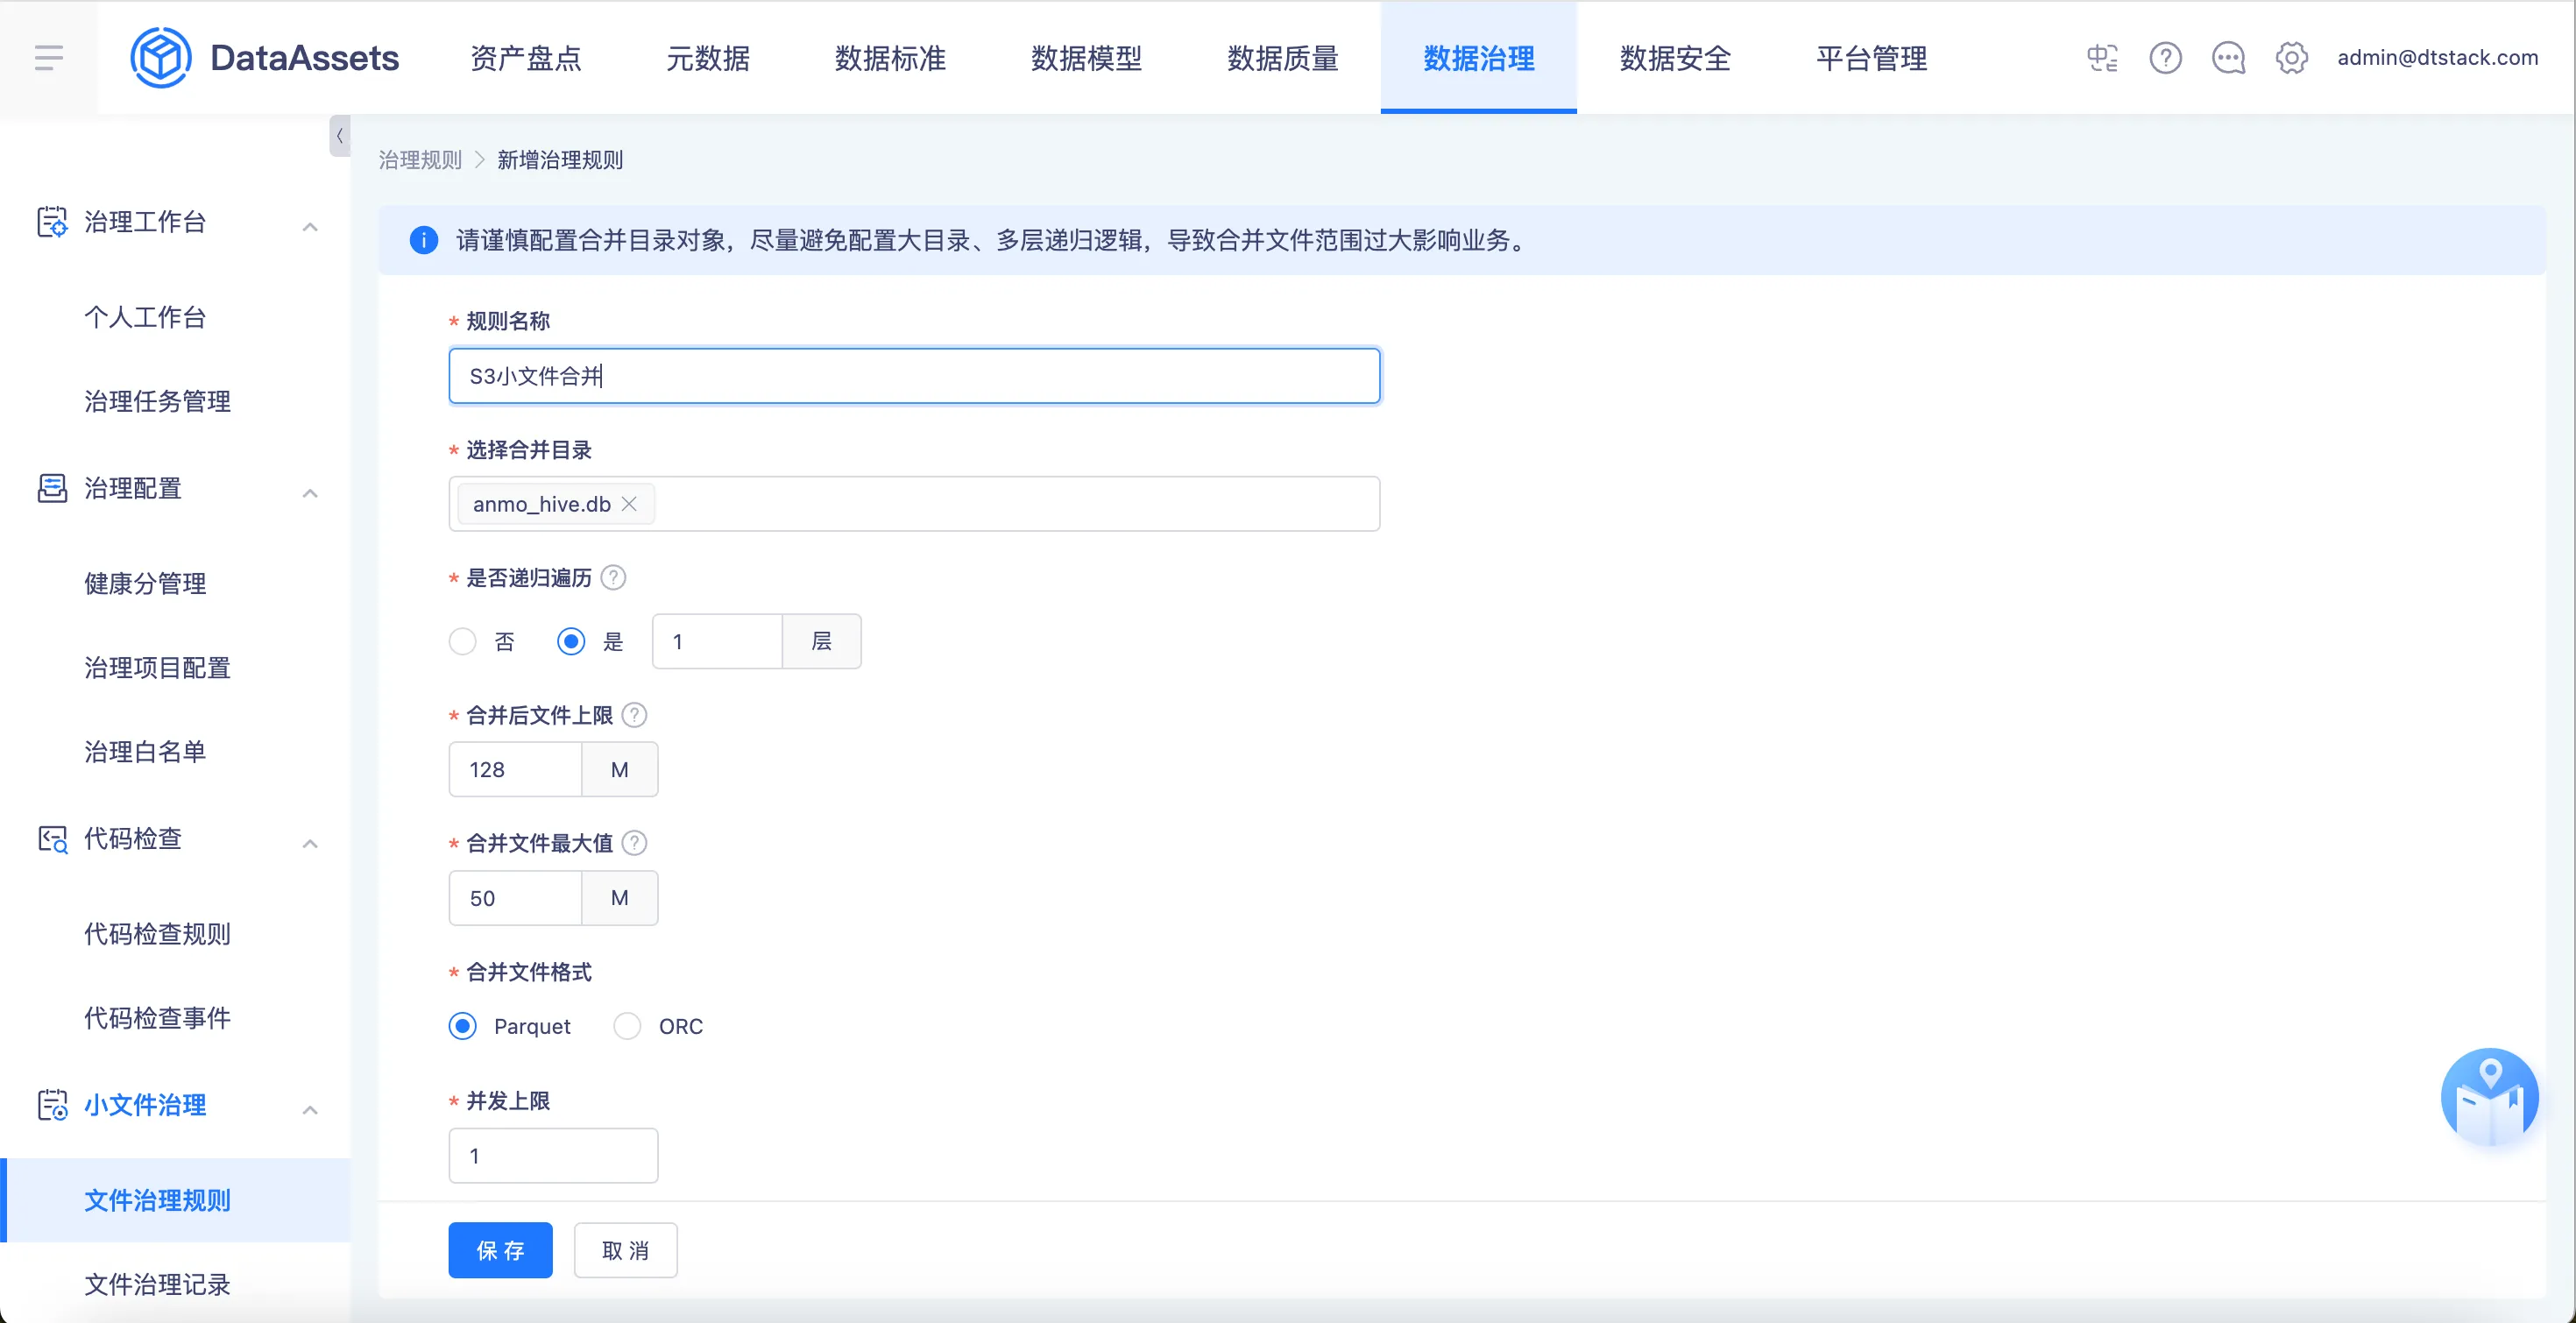This screenshot has width=2576, height=1323.
Task: Collapse the sidebar with left arrow handle
Action: [340, 136]
